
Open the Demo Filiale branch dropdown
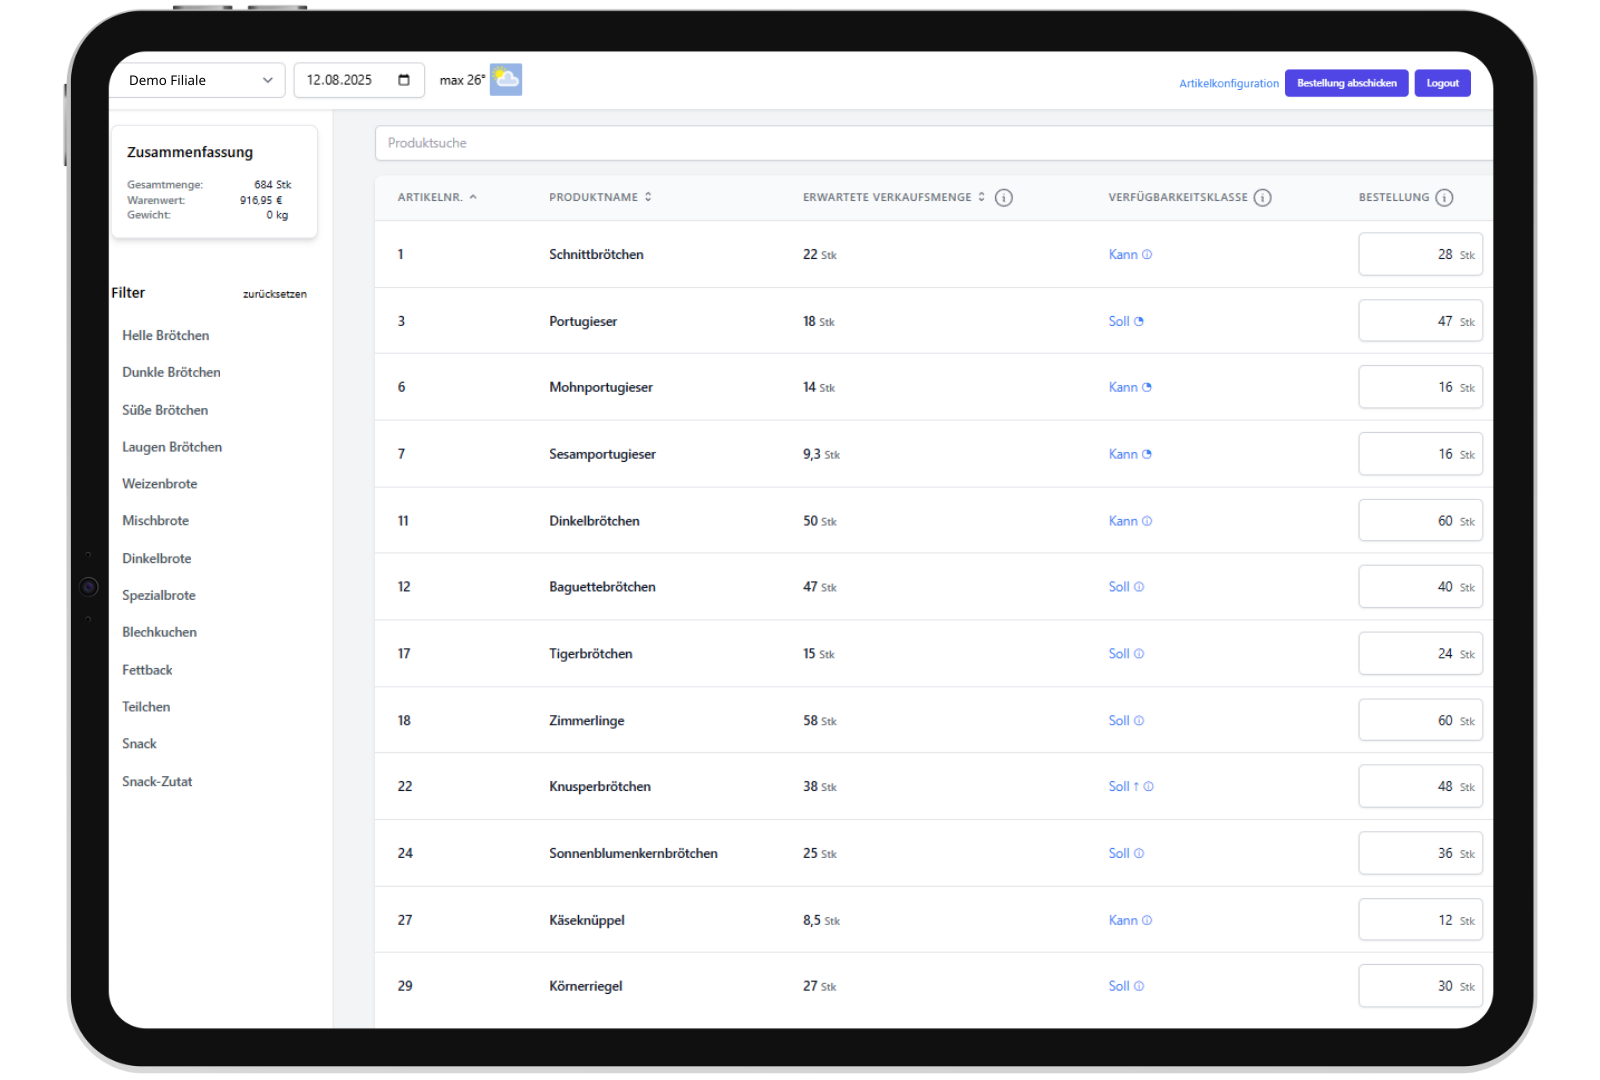click(x=198, y=80)
